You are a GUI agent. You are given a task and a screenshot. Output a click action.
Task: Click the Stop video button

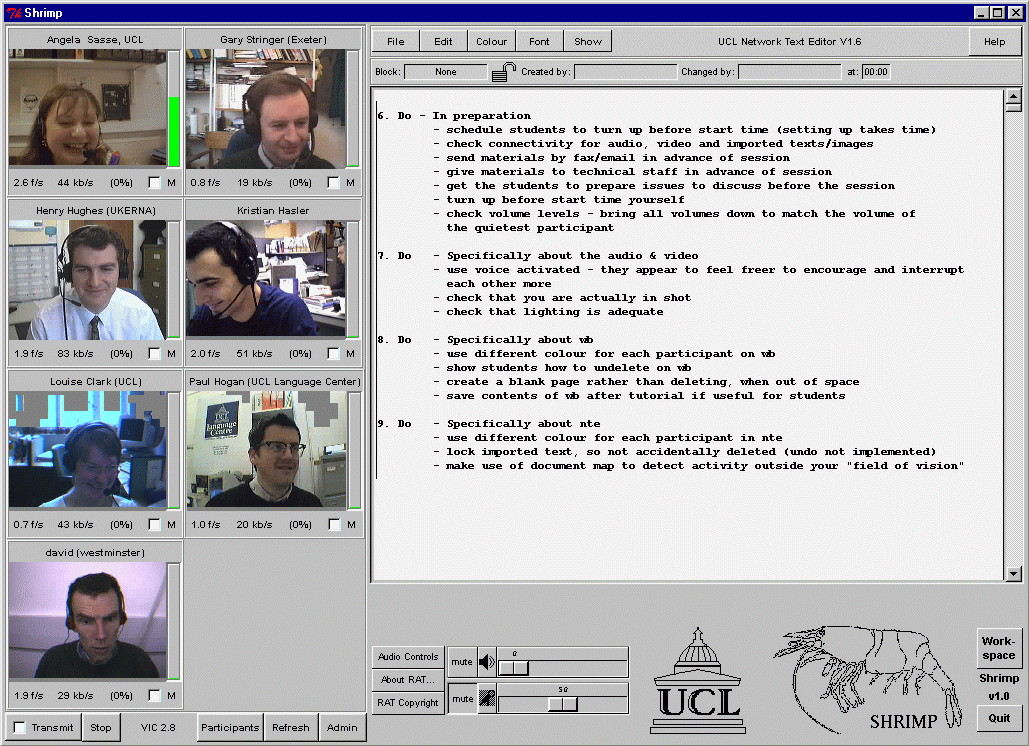click(100, 727)
